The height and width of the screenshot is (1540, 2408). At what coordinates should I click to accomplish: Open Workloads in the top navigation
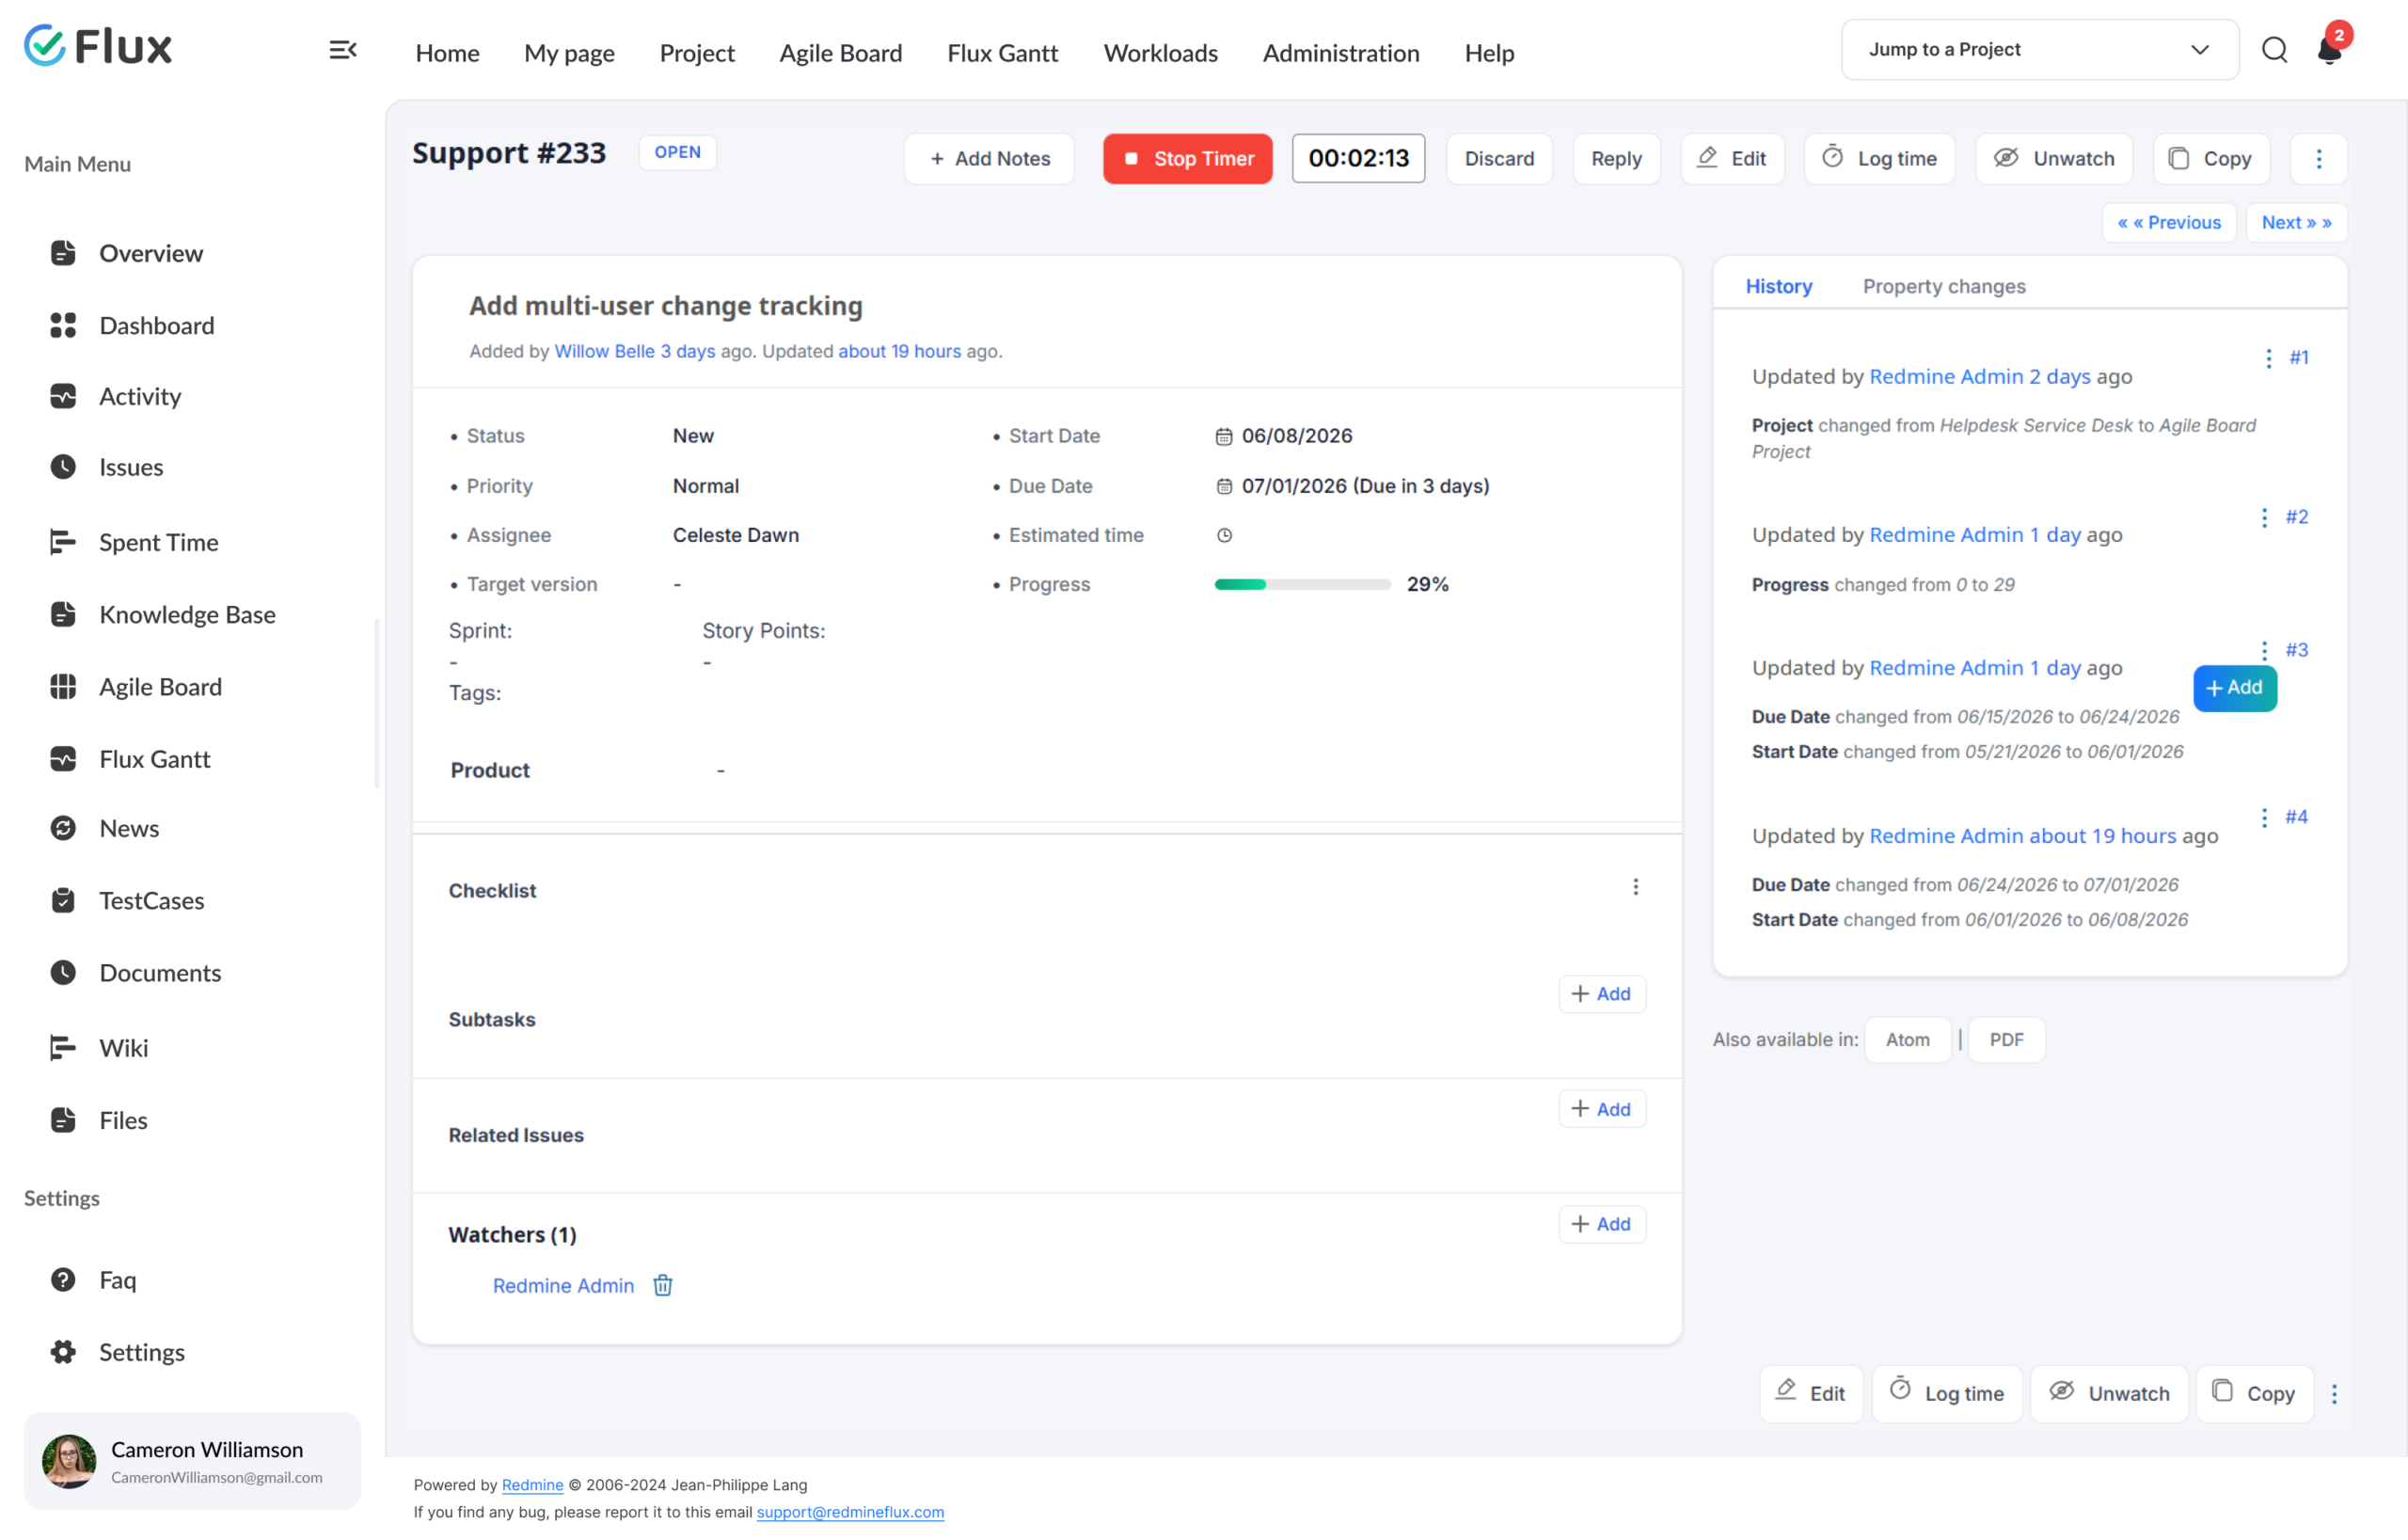coord(1160,52)
